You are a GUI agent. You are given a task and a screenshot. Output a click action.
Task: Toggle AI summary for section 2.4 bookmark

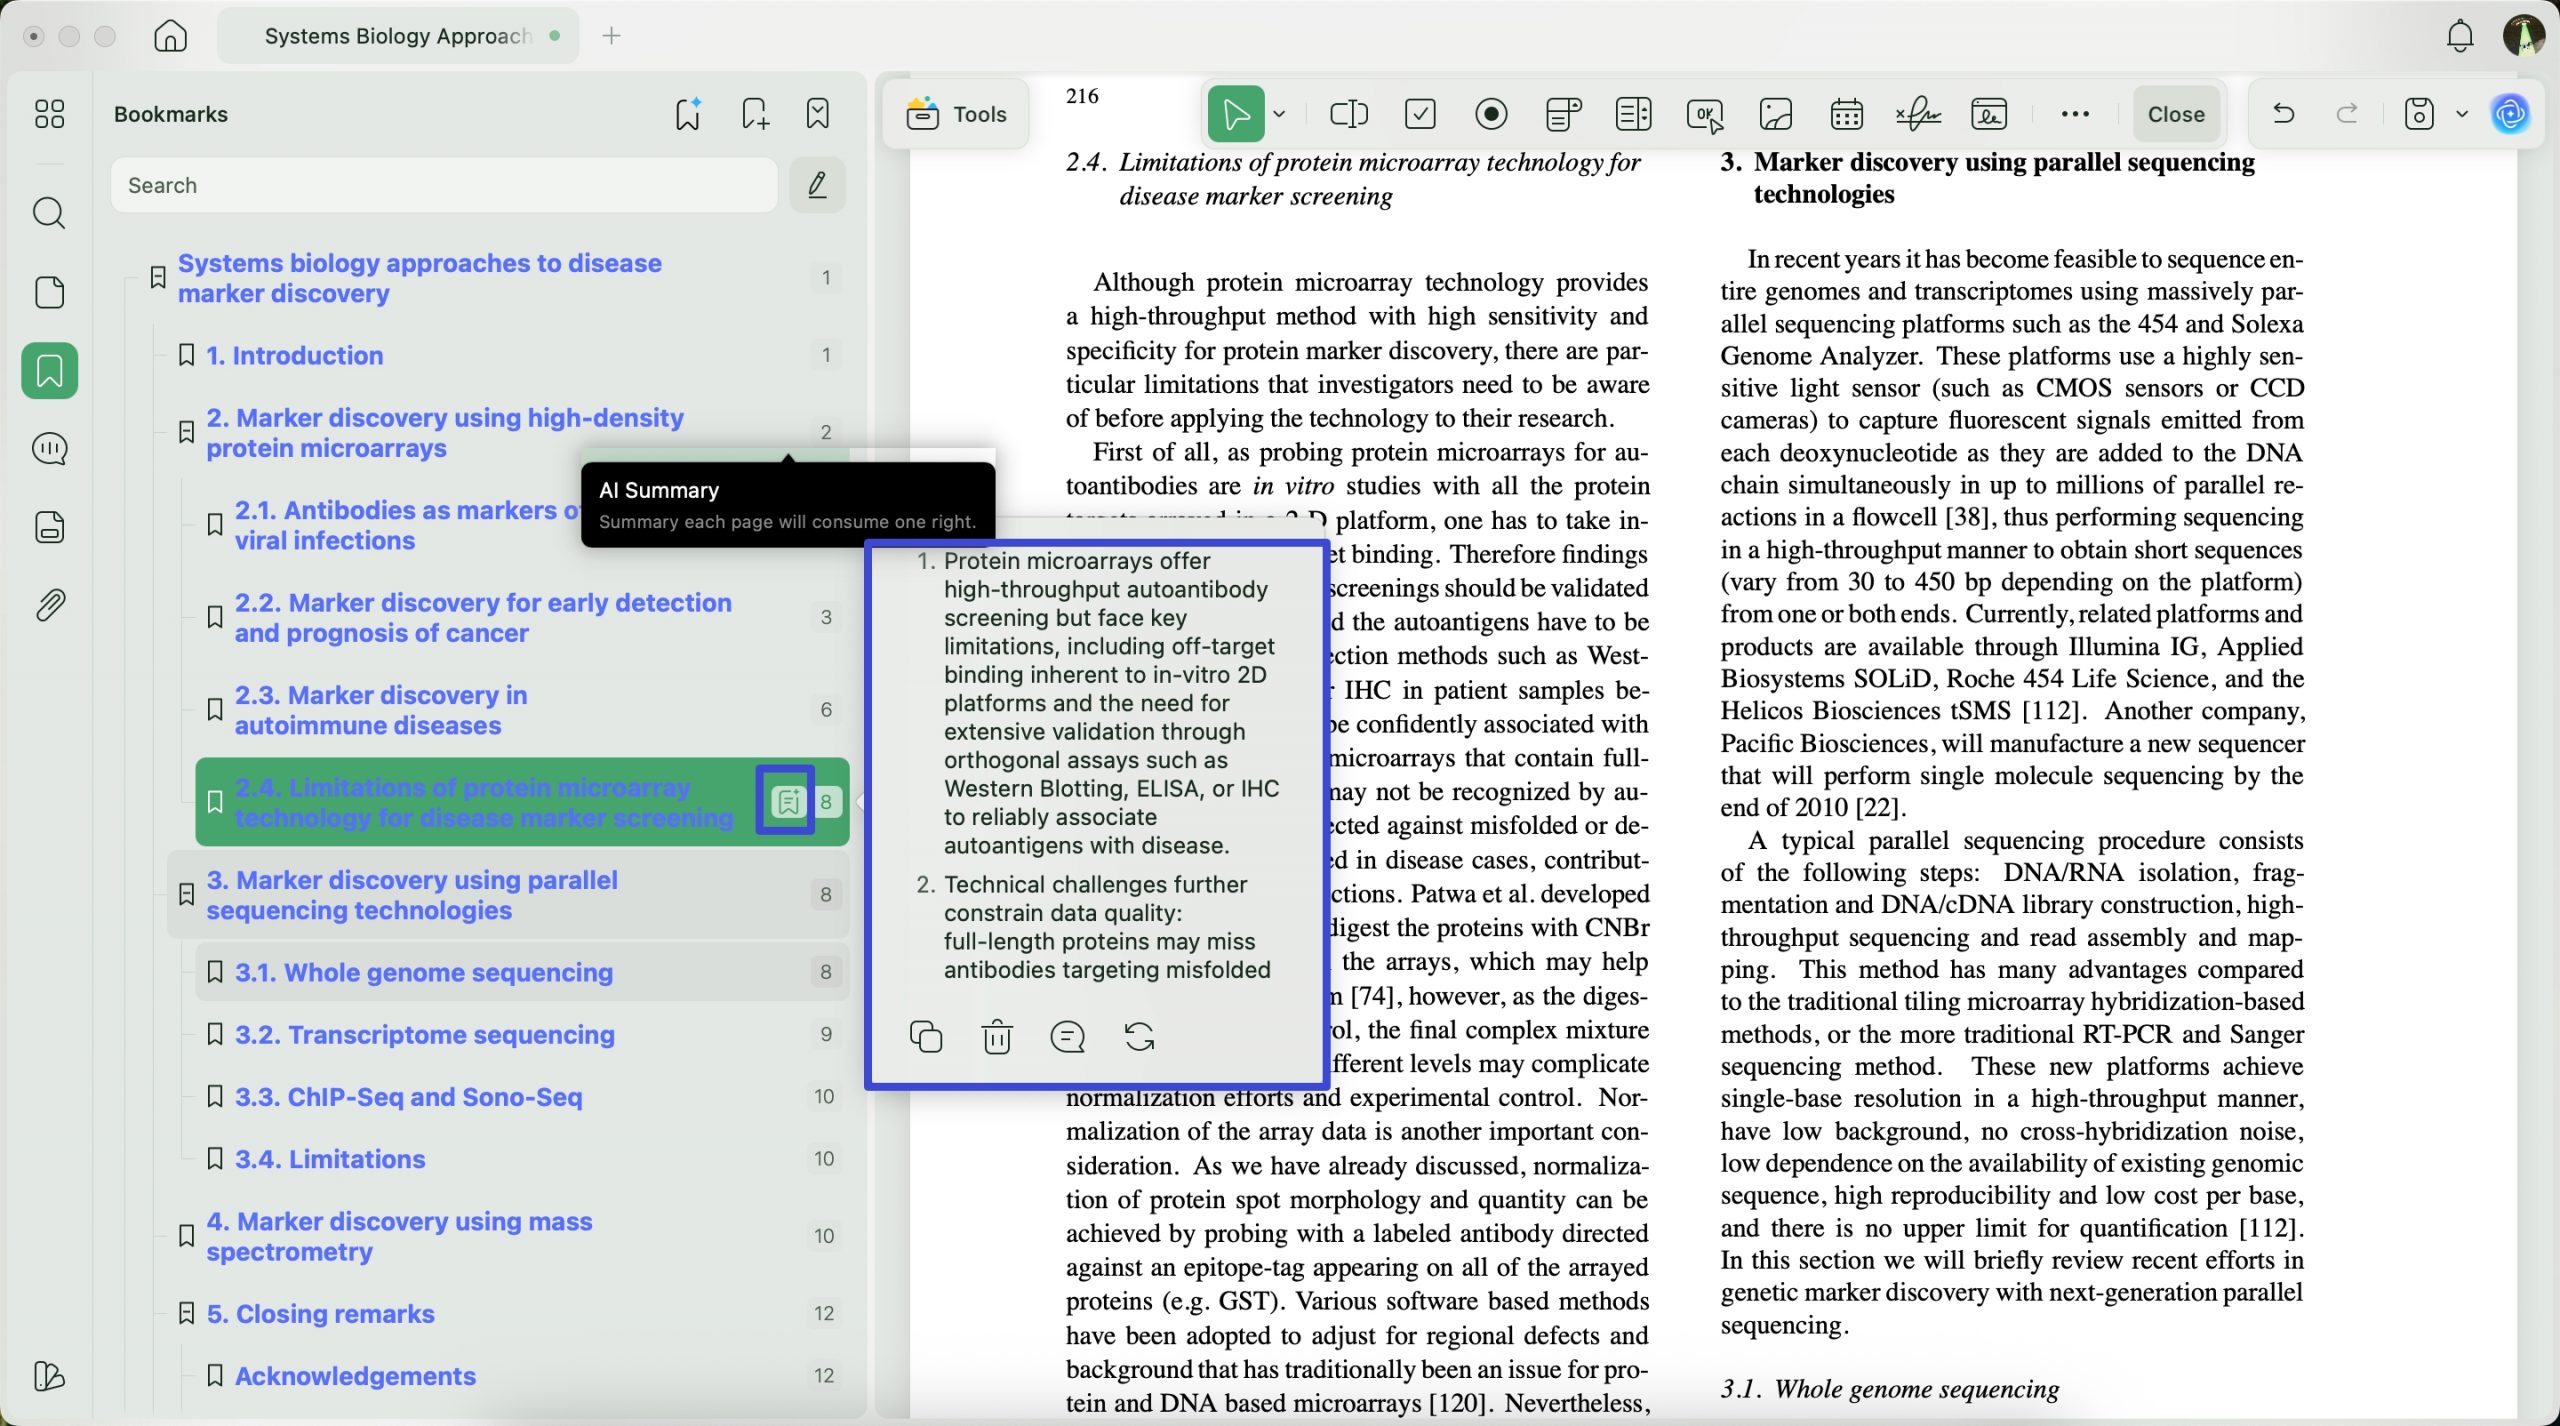click(787, 801)
